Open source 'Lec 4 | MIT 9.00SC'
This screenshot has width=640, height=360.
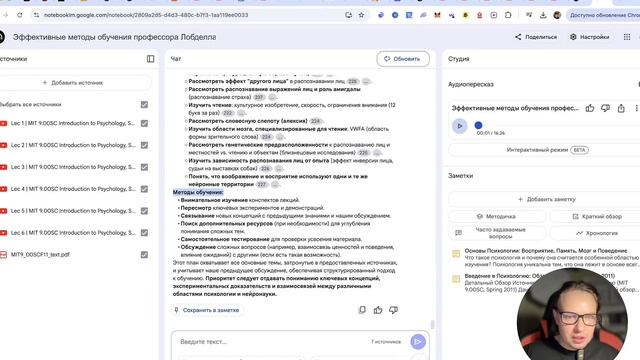click(73, 189)
